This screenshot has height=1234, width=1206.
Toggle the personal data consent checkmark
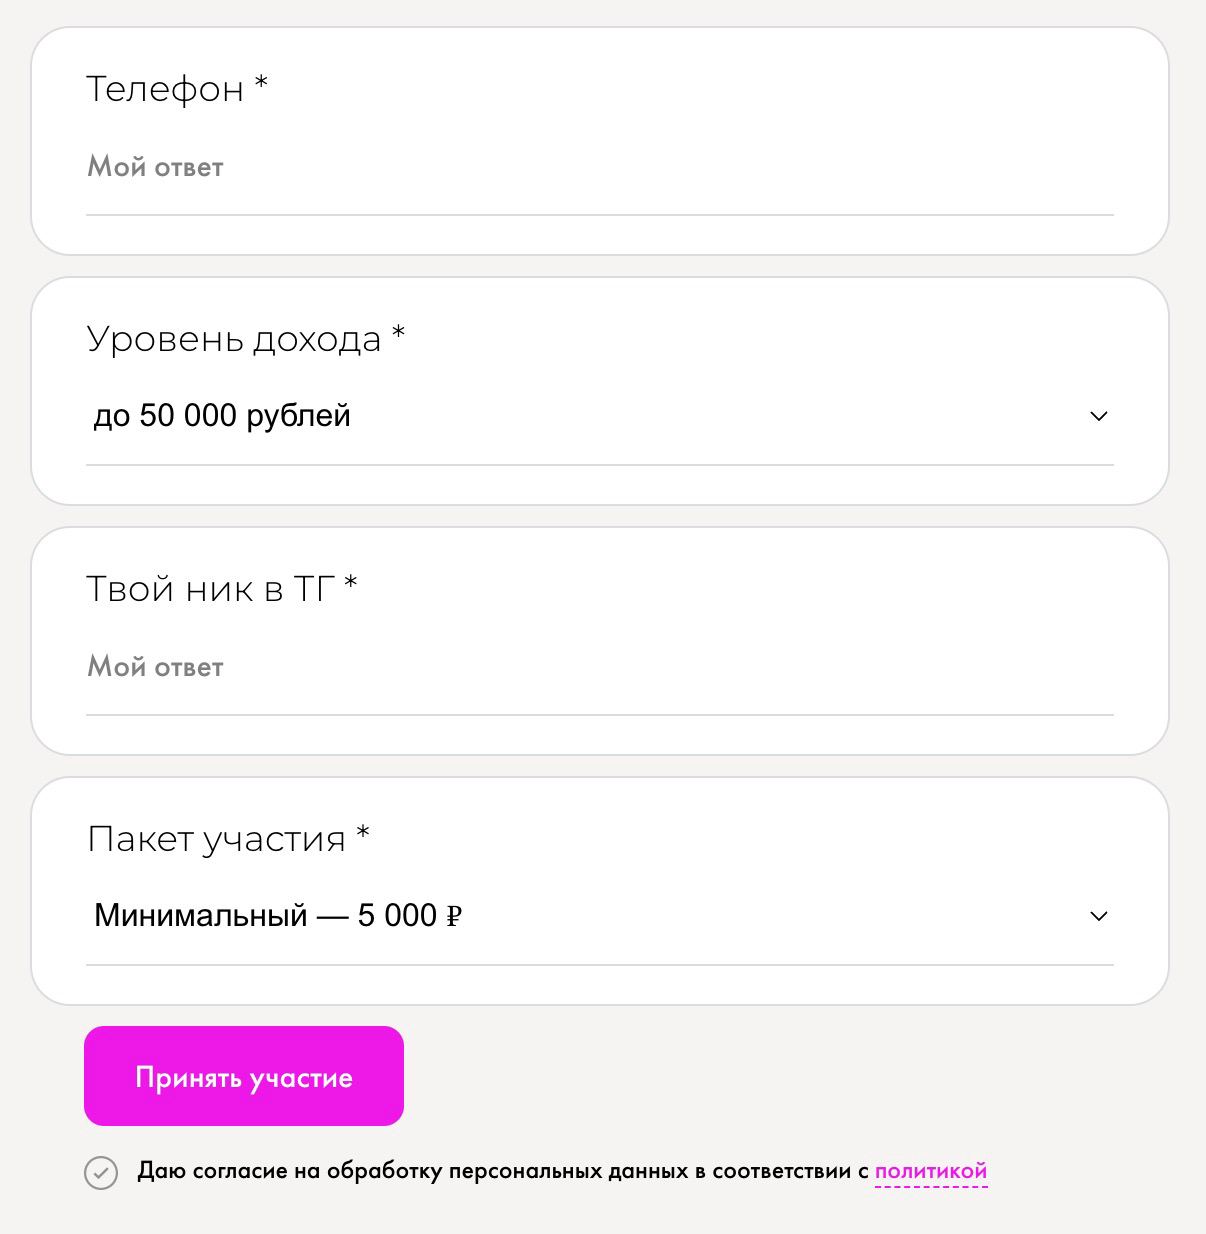click(x=101, y=1172)
